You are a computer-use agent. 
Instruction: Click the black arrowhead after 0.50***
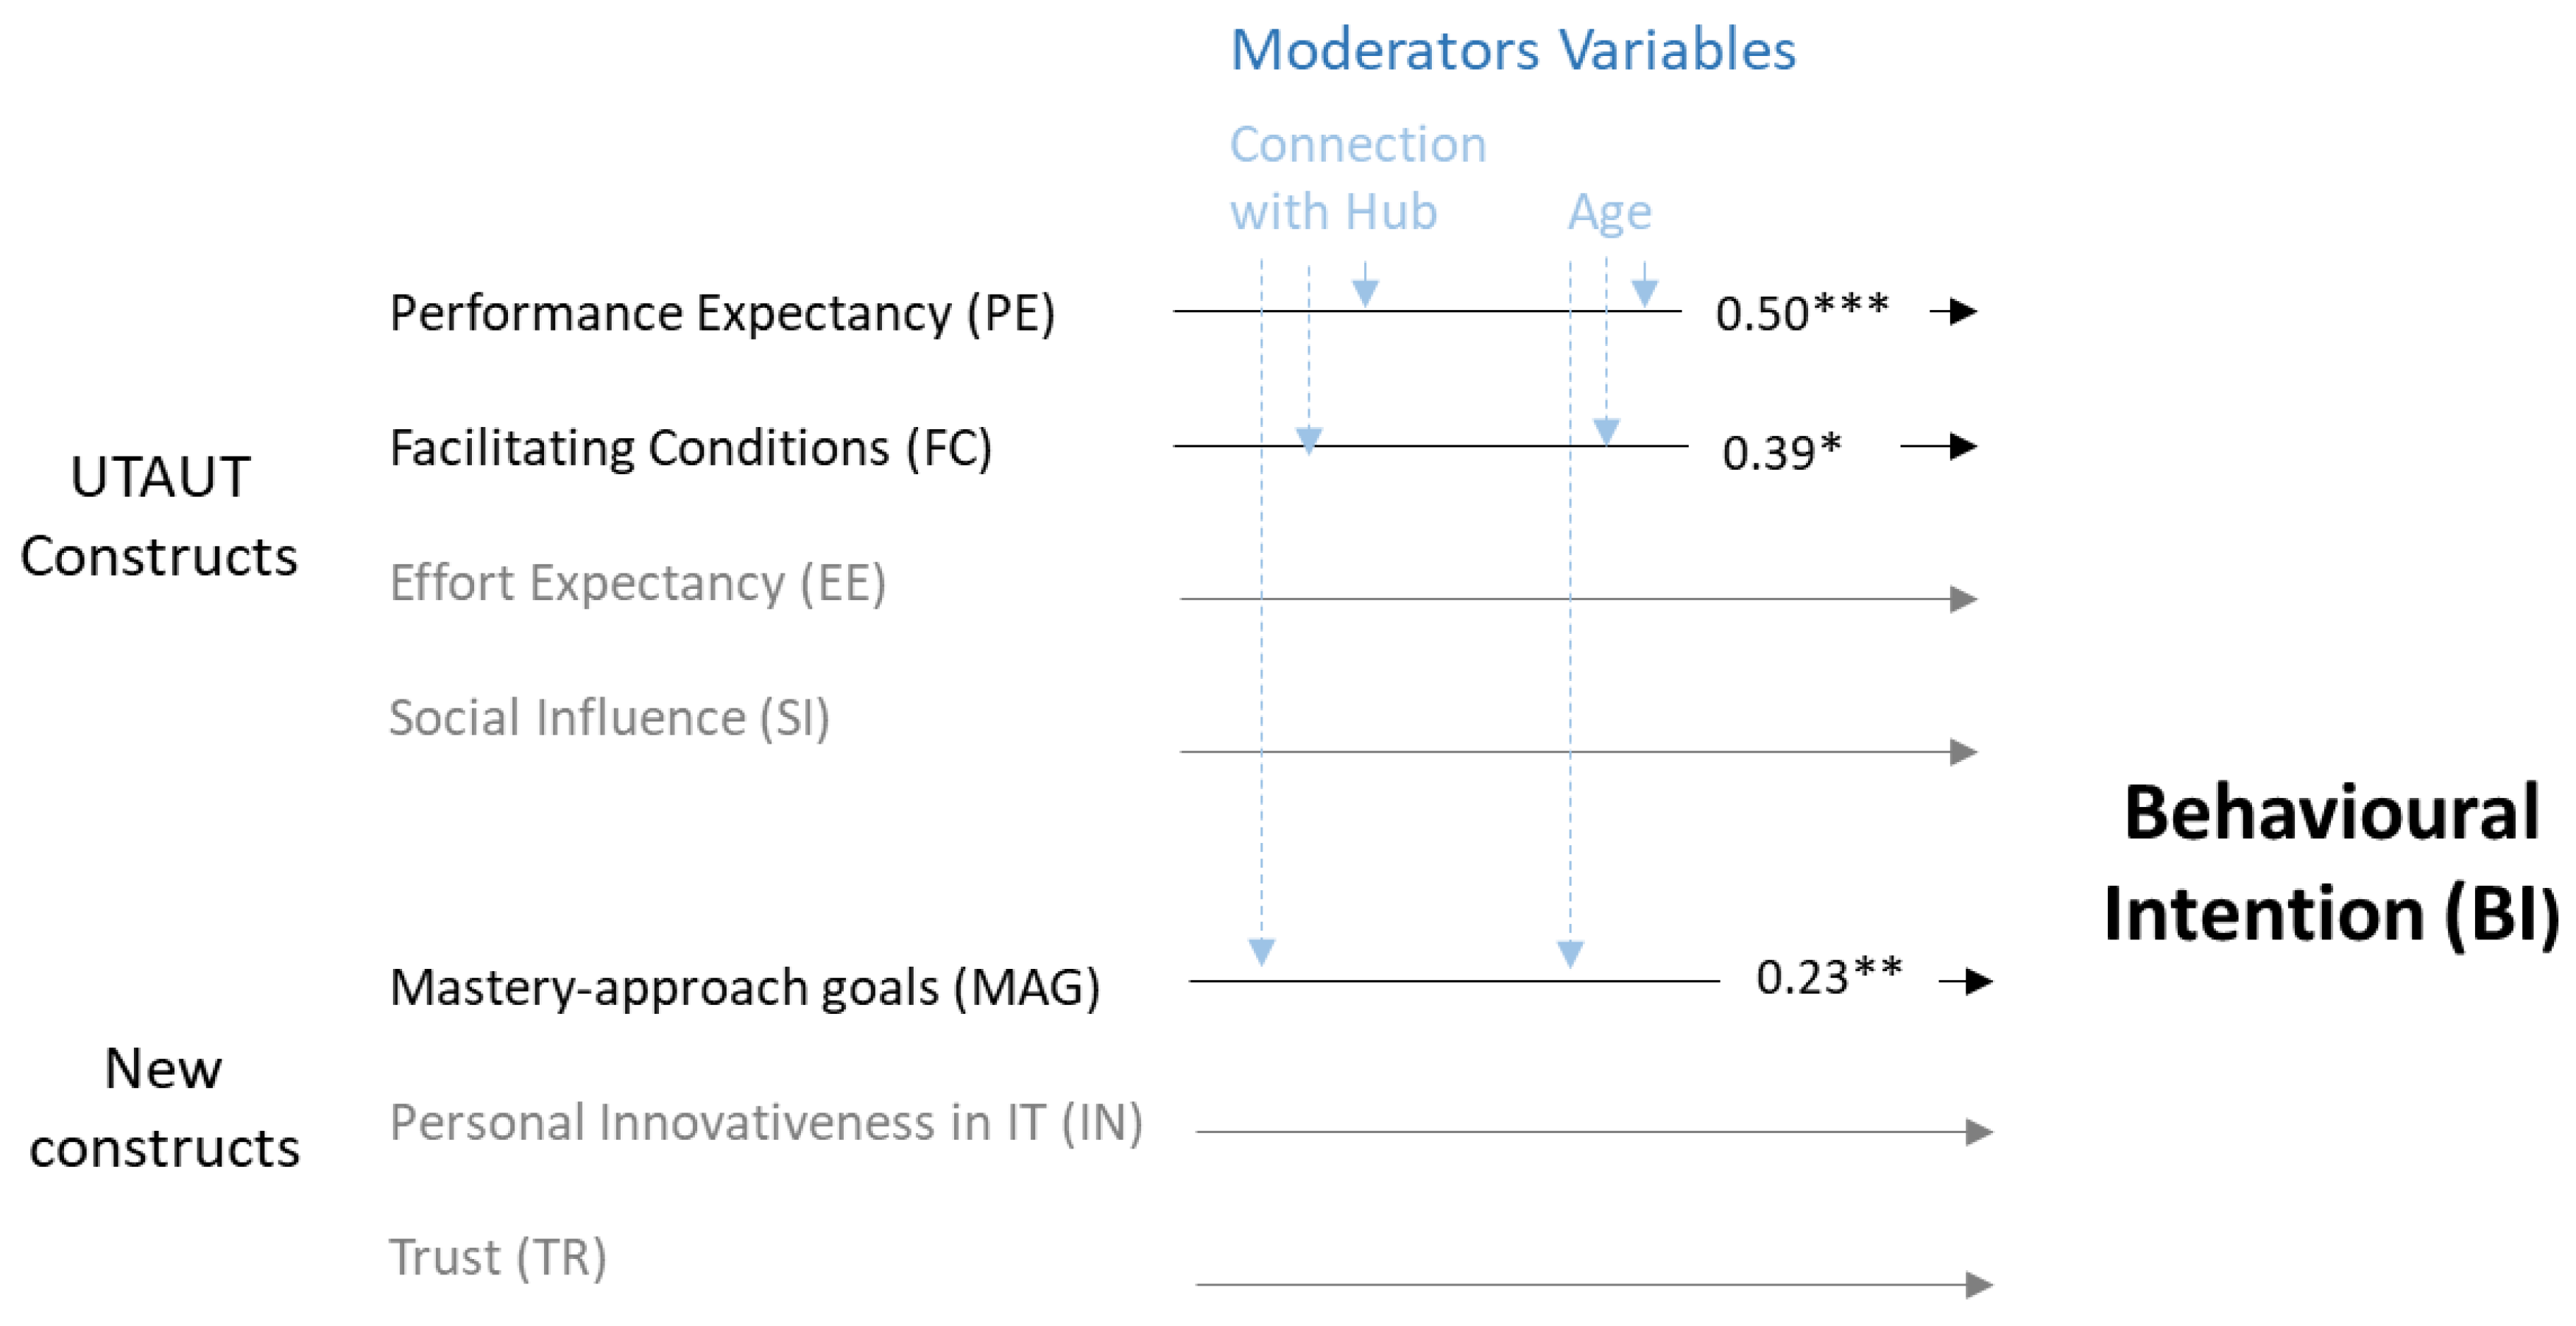click(1963, 312)
